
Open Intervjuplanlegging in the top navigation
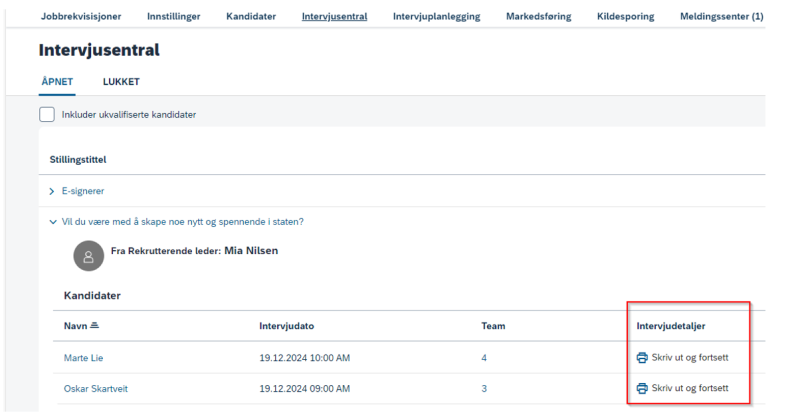coord(436,16)
